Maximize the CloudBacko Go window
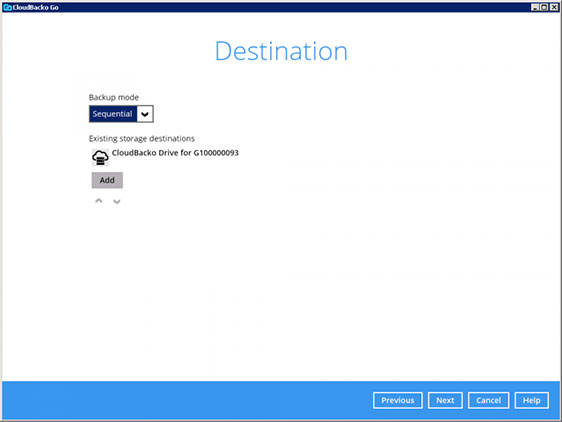 coord(544,7)
